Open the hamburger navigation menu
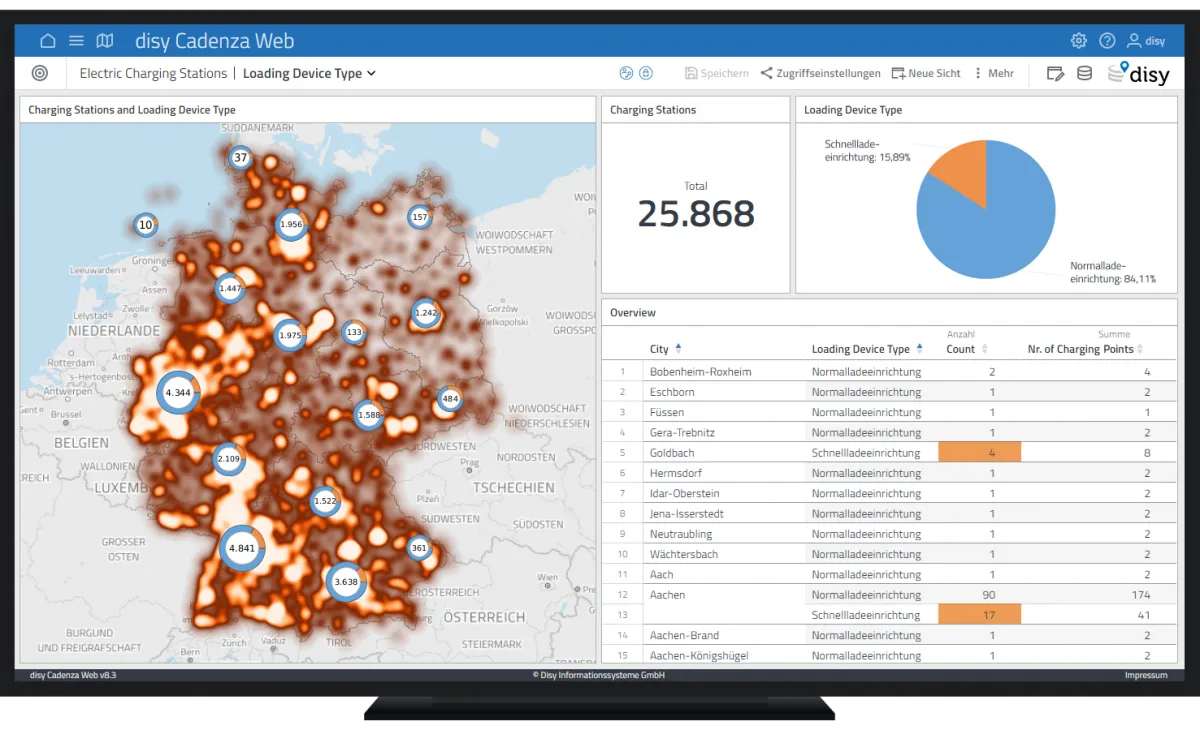Image resolution: width=1200 pixels, height=730 pixels. (x=76, y=41)
